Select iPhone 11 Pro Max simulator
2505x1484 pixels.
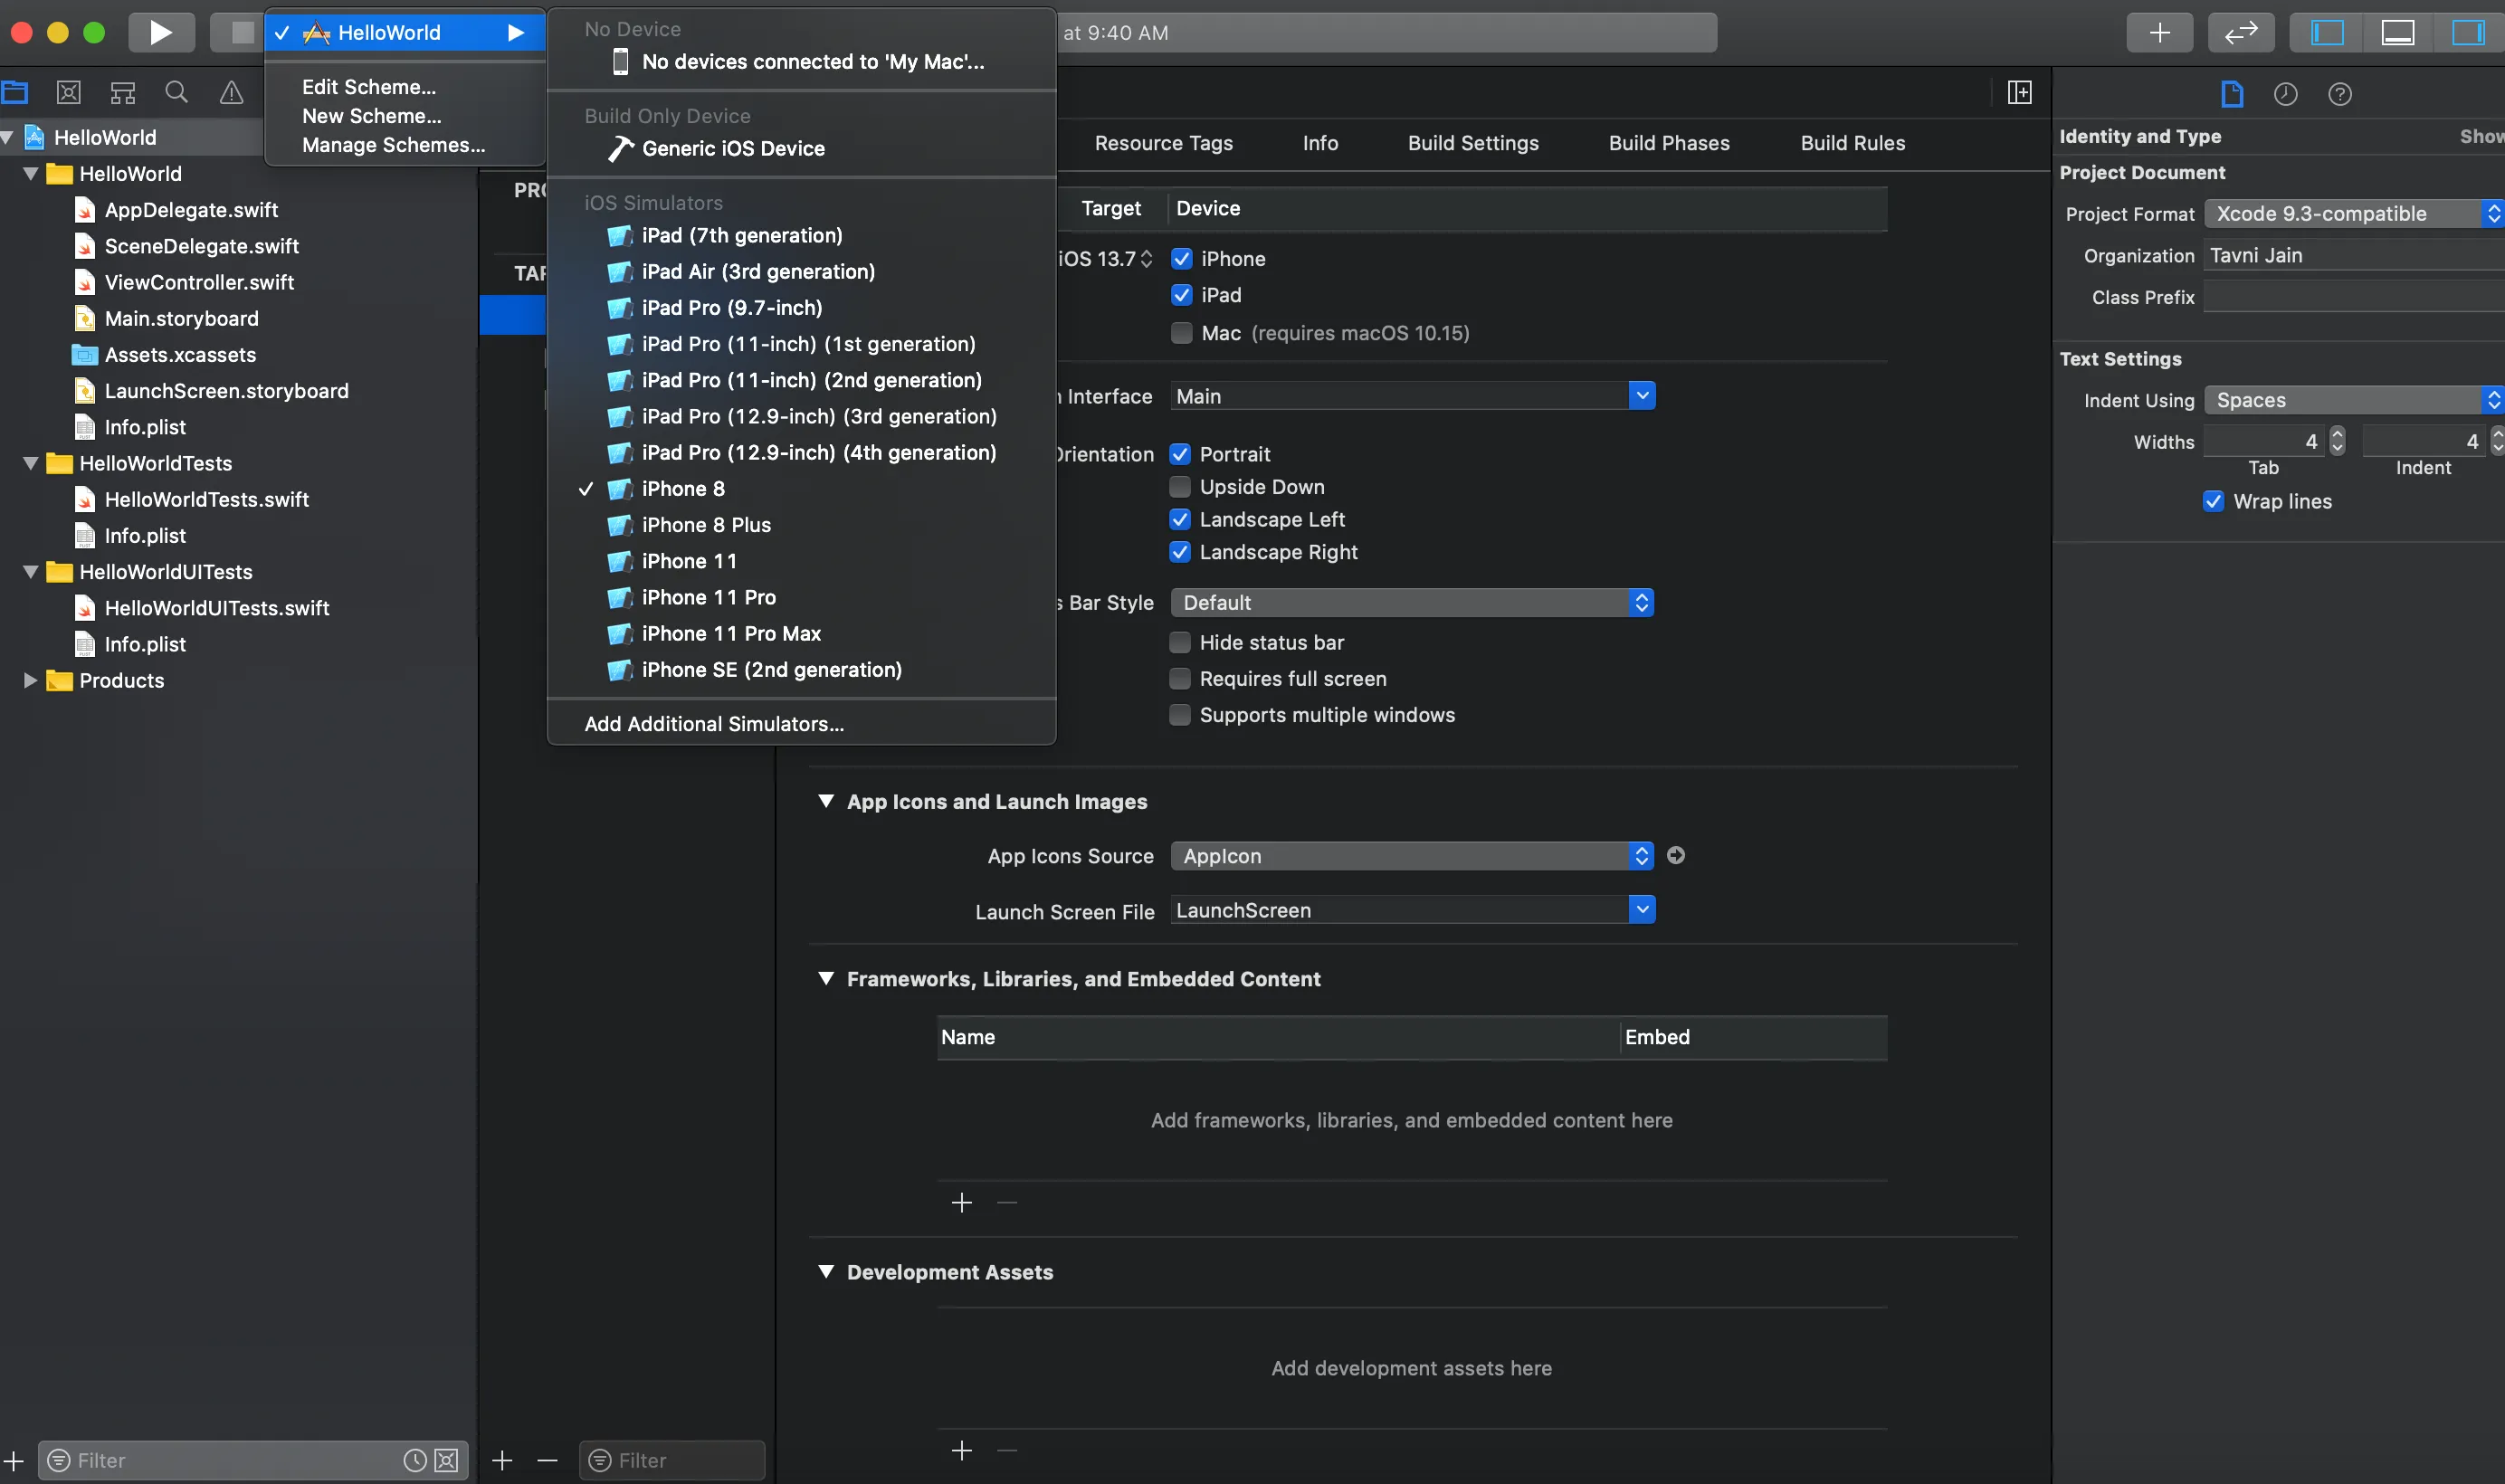731,633
